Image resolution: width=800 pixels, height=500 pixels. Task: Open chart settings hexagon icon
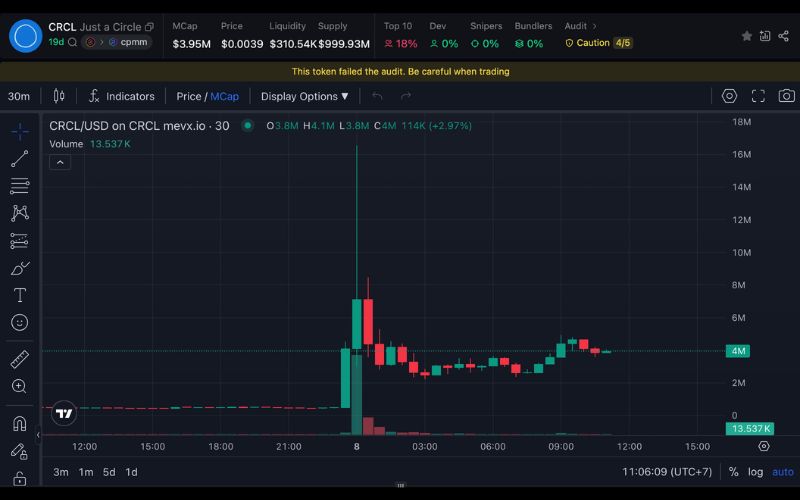coord(729,96)
